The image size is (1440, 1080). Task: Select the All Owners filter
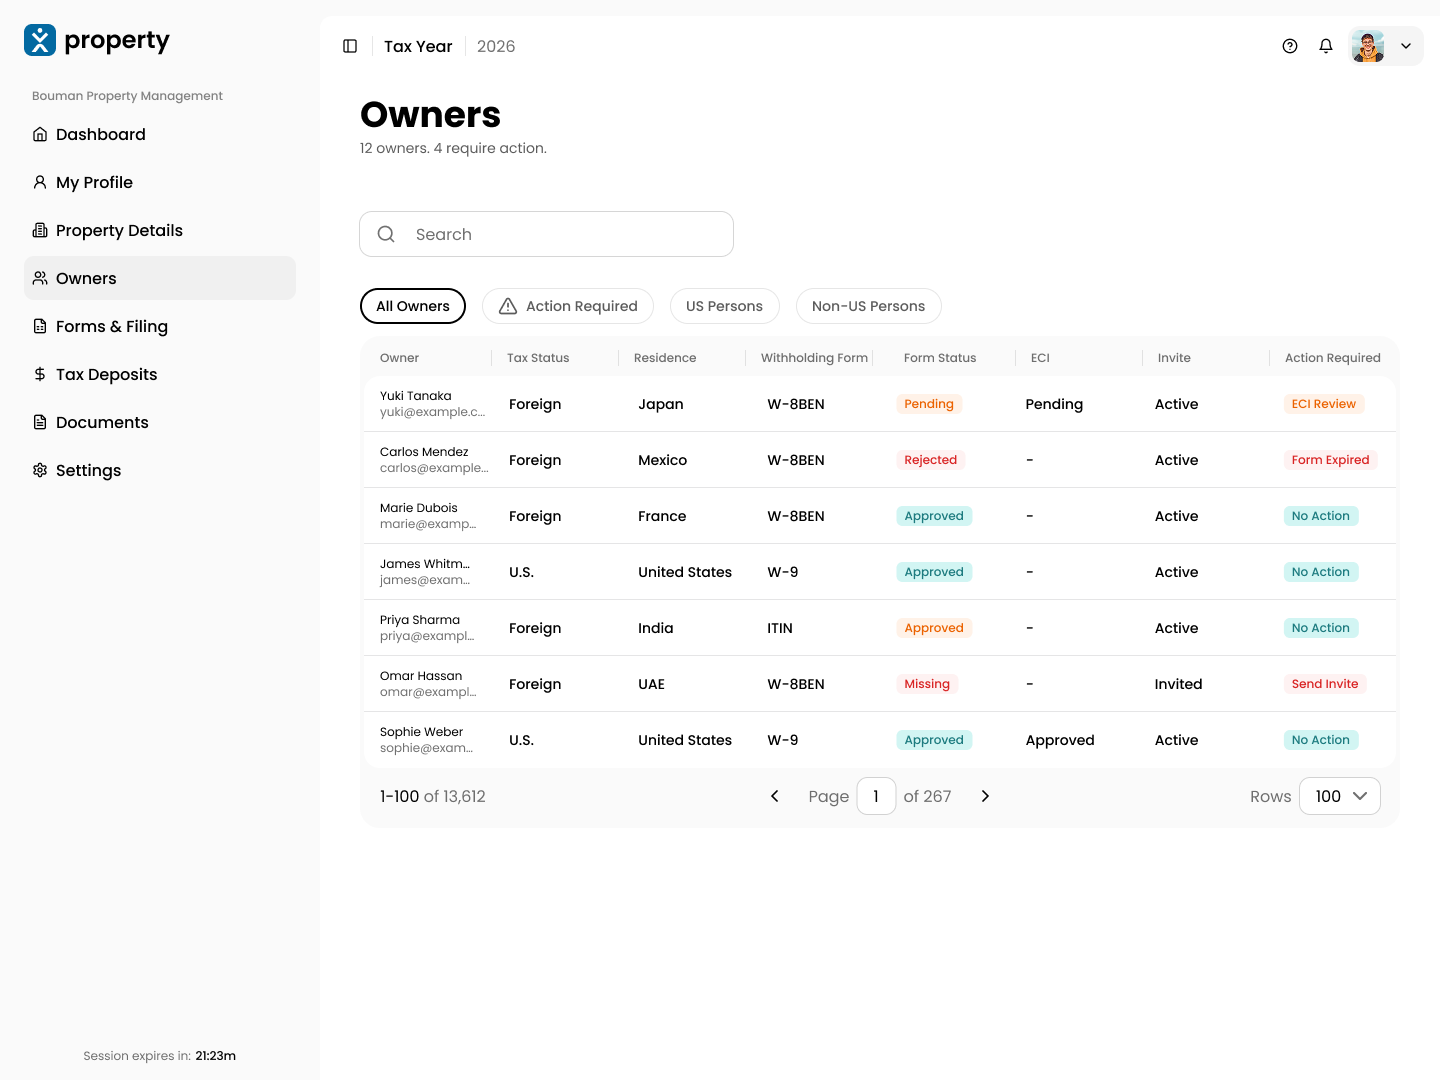point(413,306)
